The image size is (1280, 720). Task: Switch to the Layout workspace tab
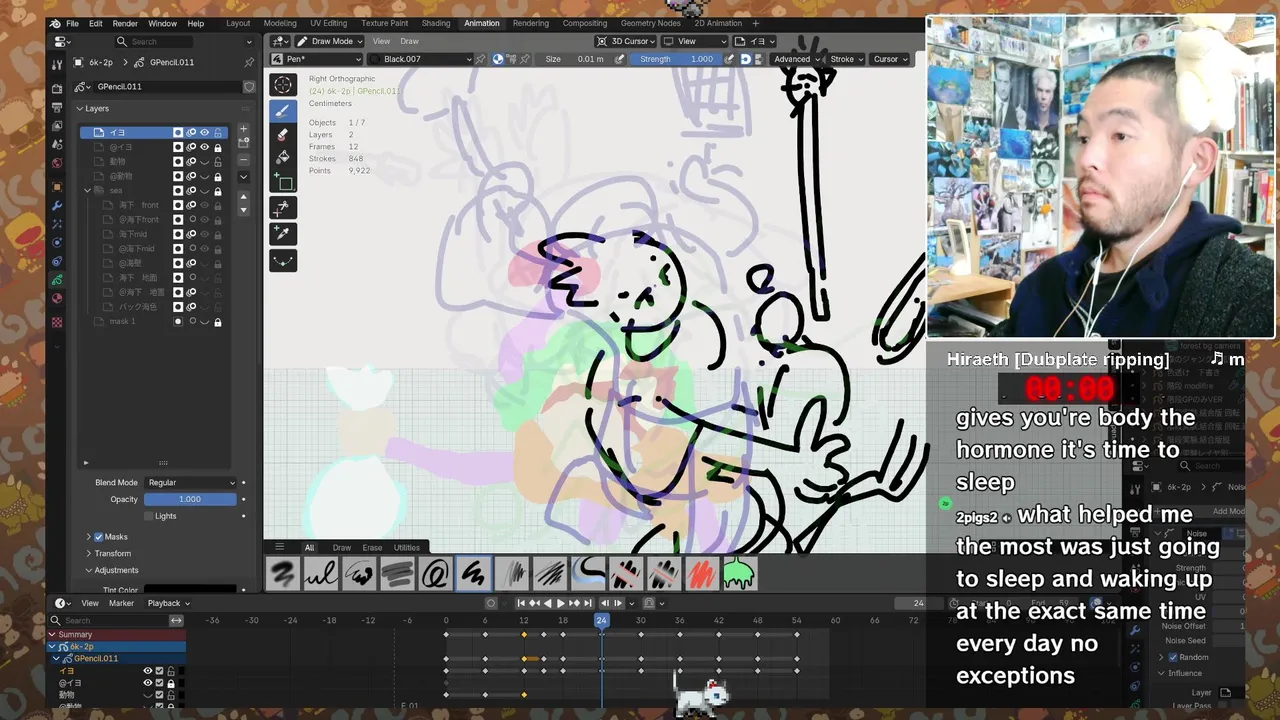tap(238, 23)
